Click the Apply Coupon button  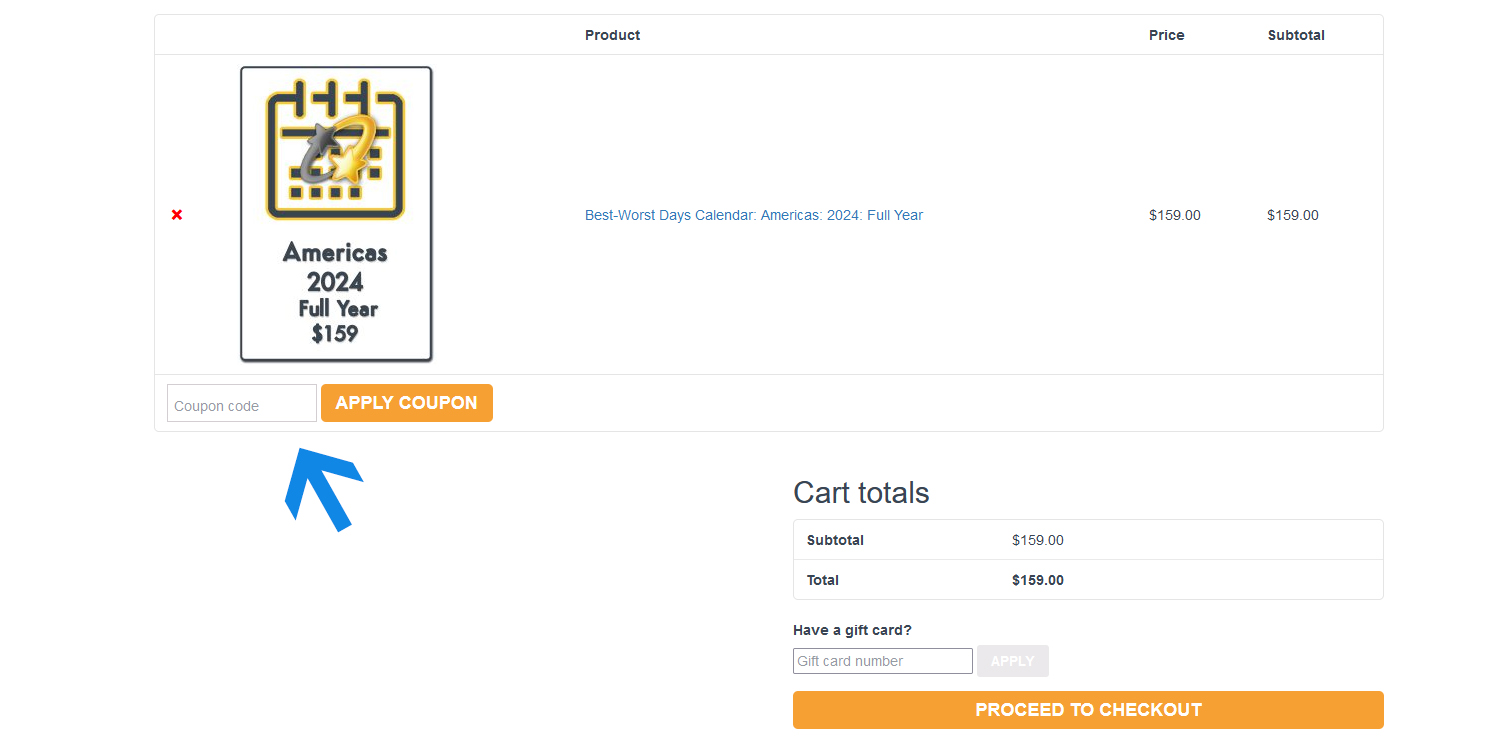tap(407, 403)
